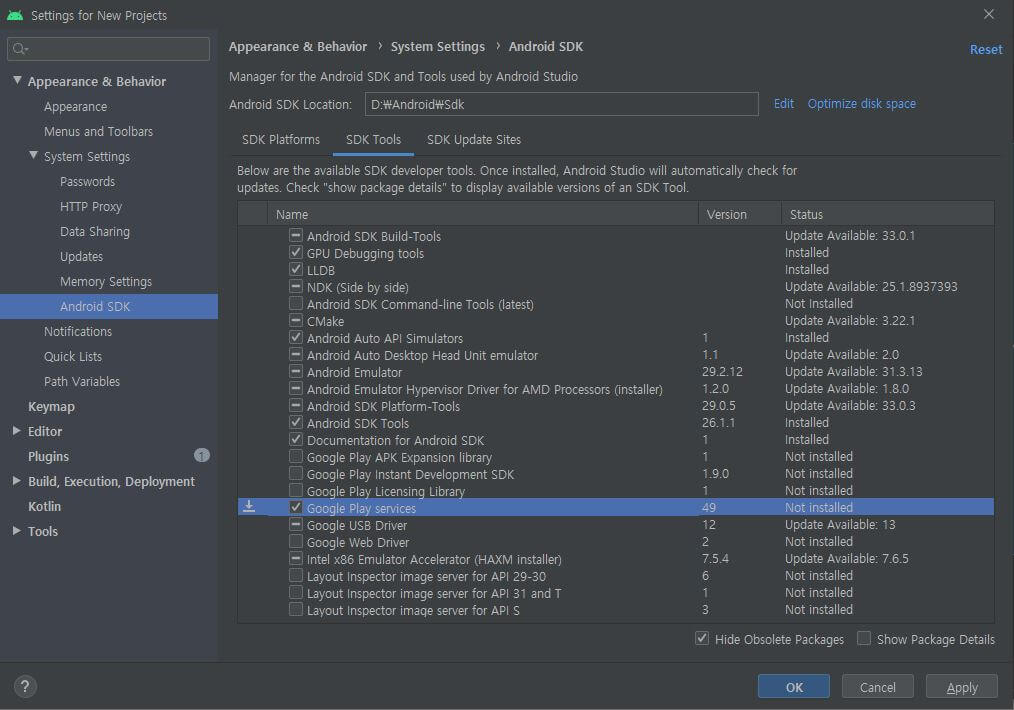Collapse Appearance & Behavior tree node

point(17,80)
